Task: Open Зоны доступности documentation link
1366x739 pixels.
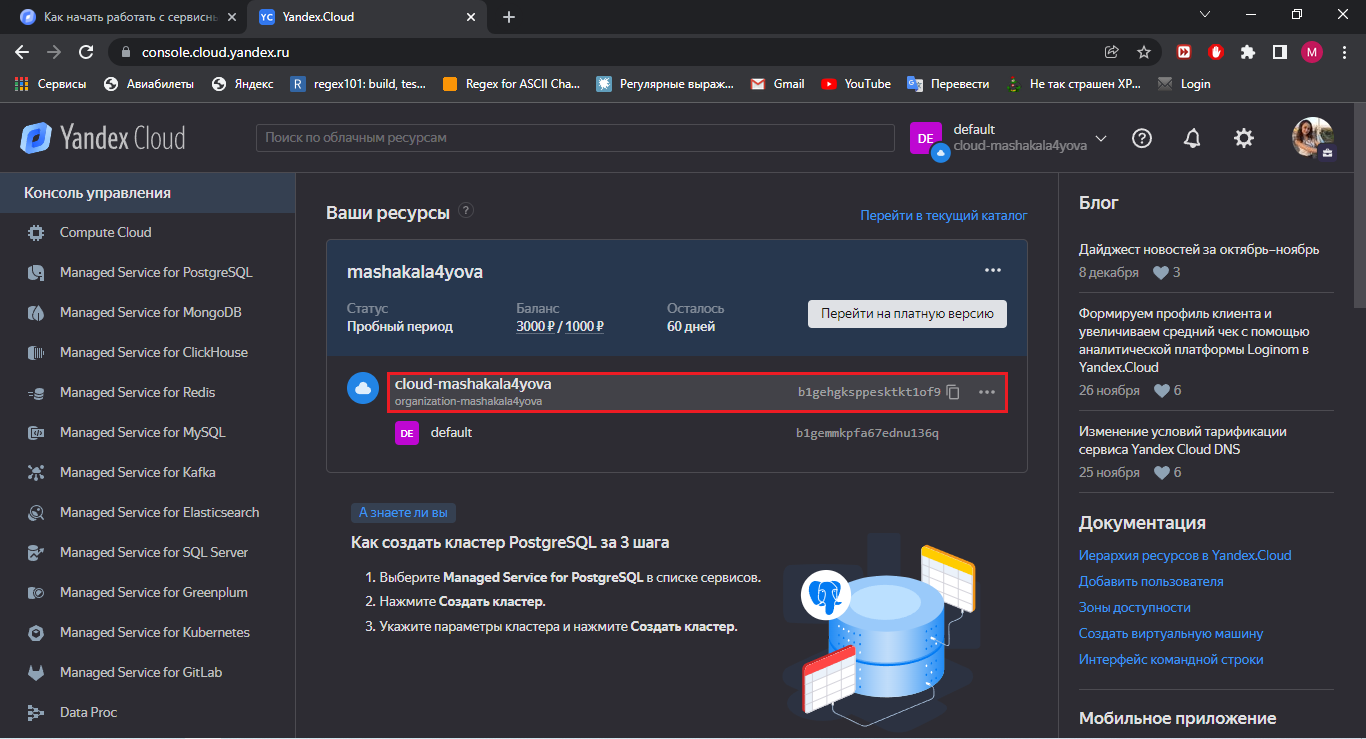Action: pos(1135,608)
